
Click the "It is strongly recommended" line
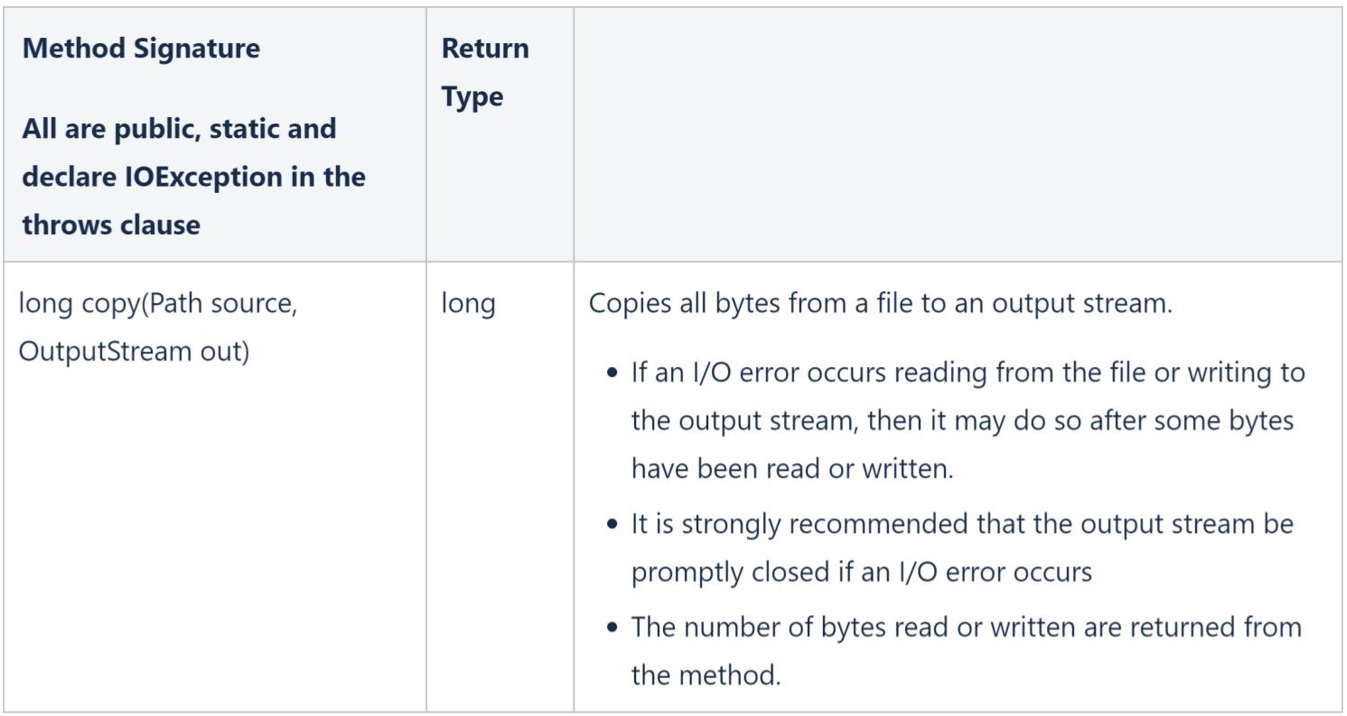point(961,524)
